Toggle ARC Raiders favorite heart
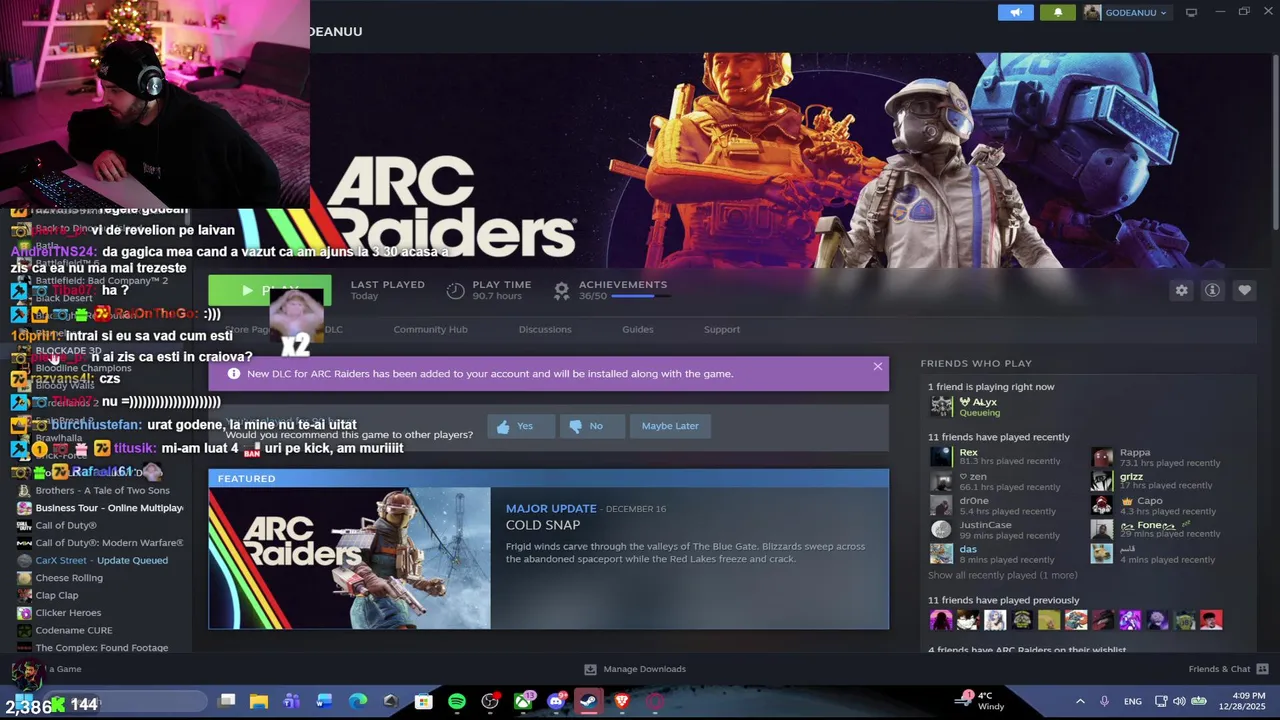Screen dimensions: 1280x720 point(1244,290)
